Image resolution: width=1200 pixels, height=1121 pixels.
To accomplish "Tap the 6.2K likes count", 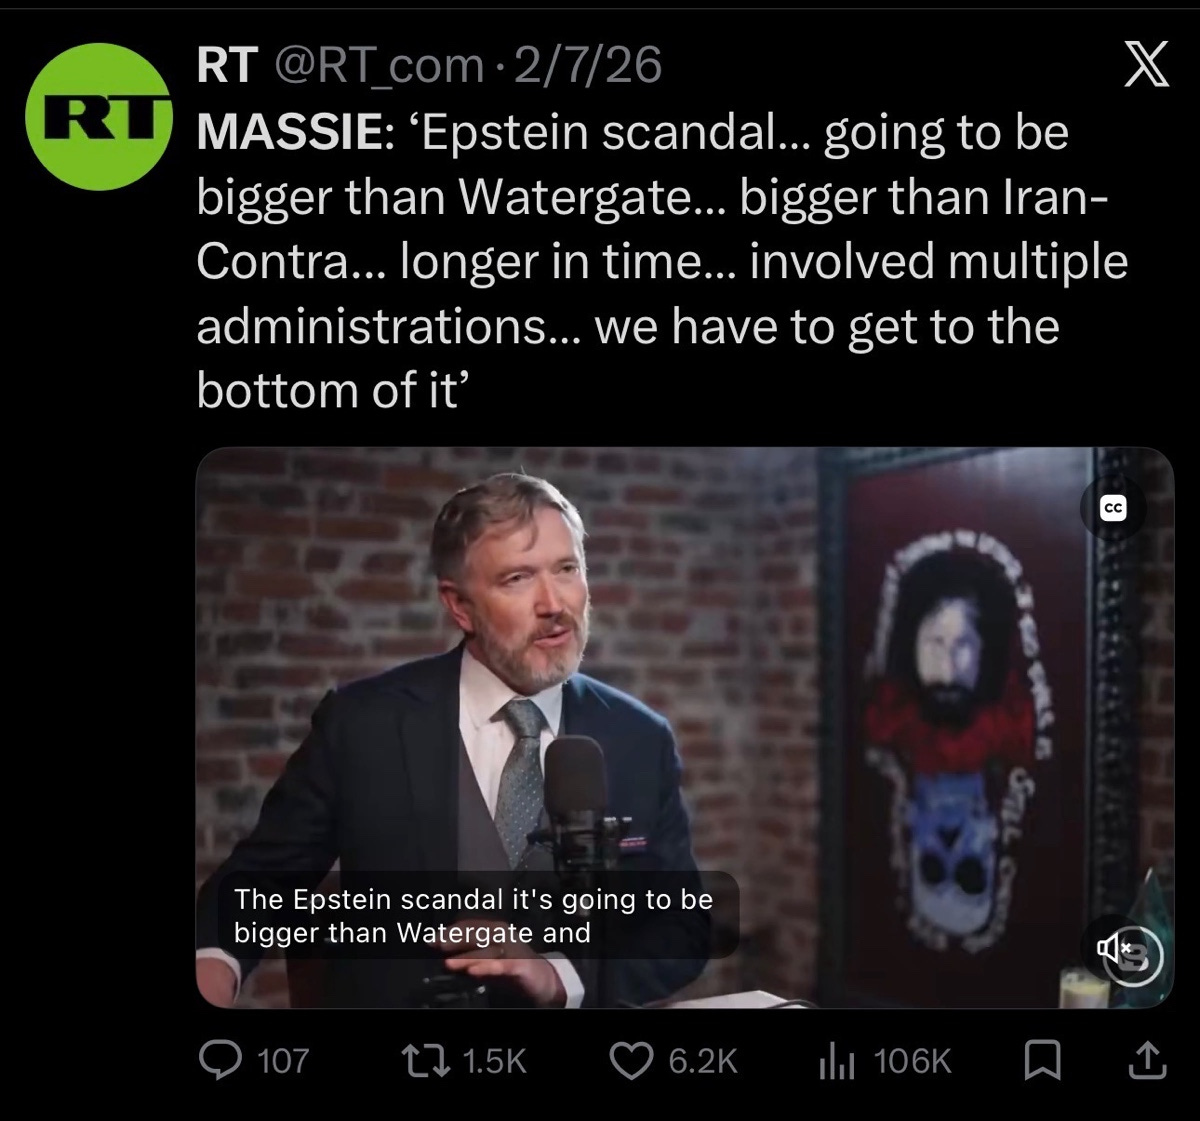I will tap(702, 1061).
